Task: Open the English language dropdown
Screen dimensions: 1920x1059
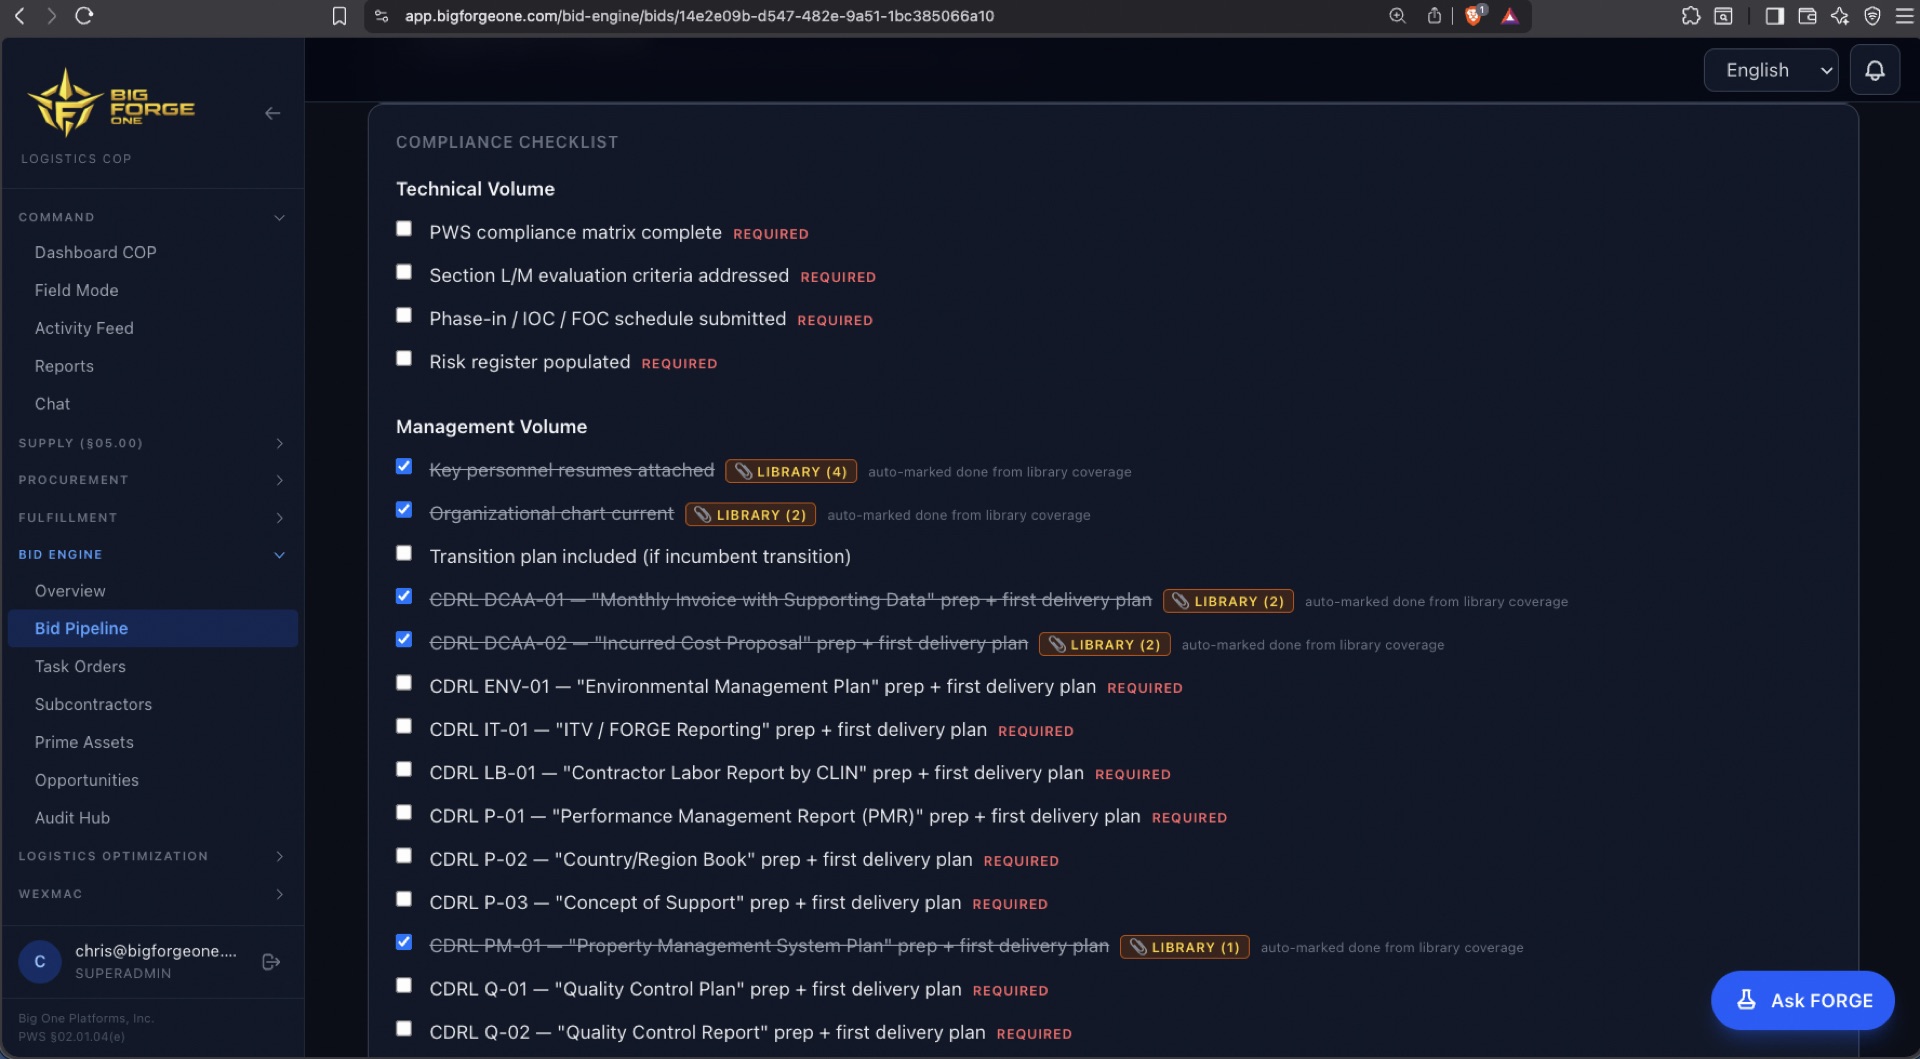Action: 1770,70
